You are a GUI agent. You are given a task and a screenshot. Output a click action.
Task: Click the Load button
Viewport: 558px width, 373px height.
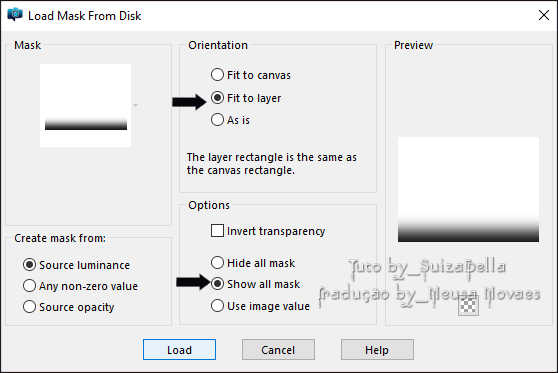[x=179, y=350]
